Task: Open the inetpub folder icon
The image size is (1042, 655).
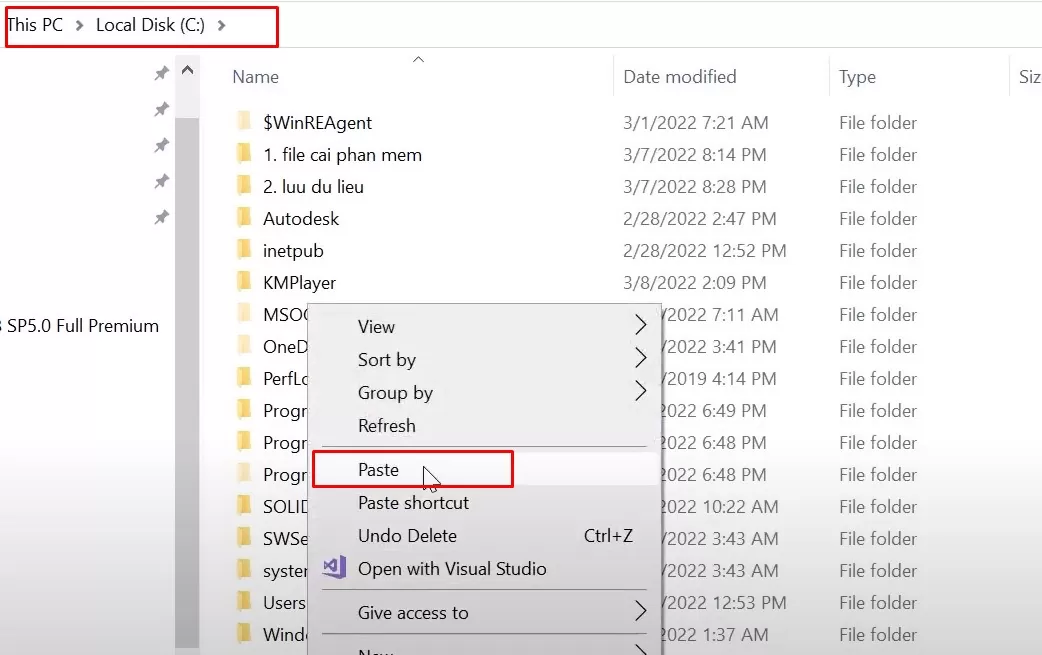Action: [x=245, y=250]
